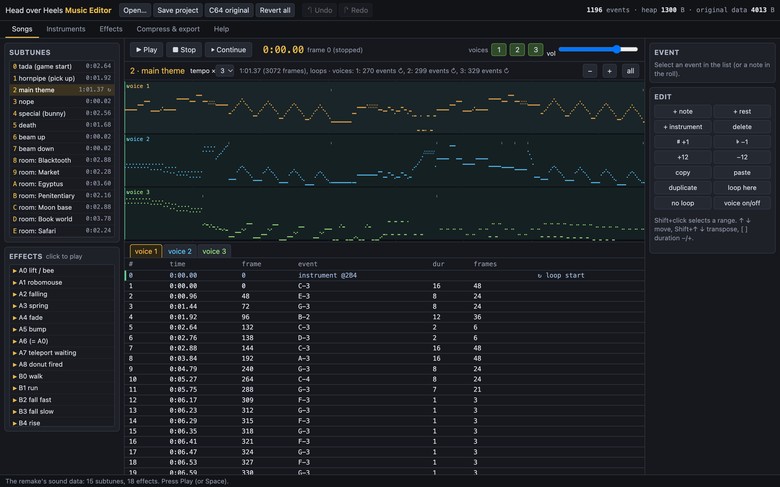The image size is (780, 487).
Task: Open the Instruments tab
Action: tap(66, 29)
